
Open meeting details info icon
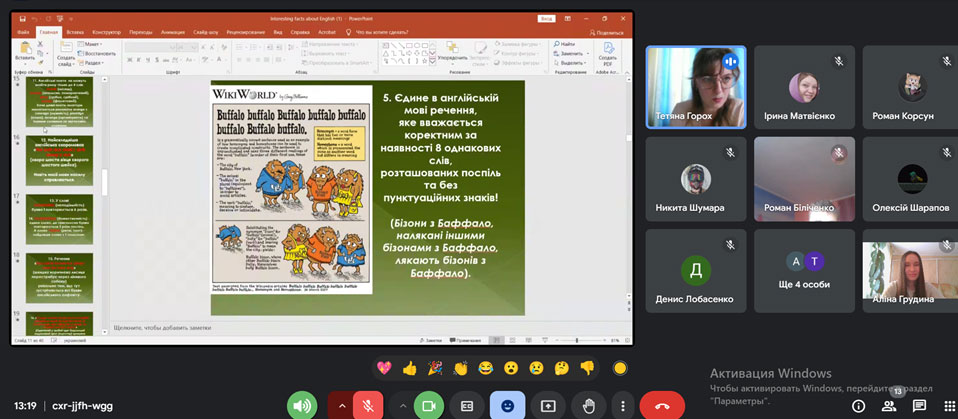[858, 406]
